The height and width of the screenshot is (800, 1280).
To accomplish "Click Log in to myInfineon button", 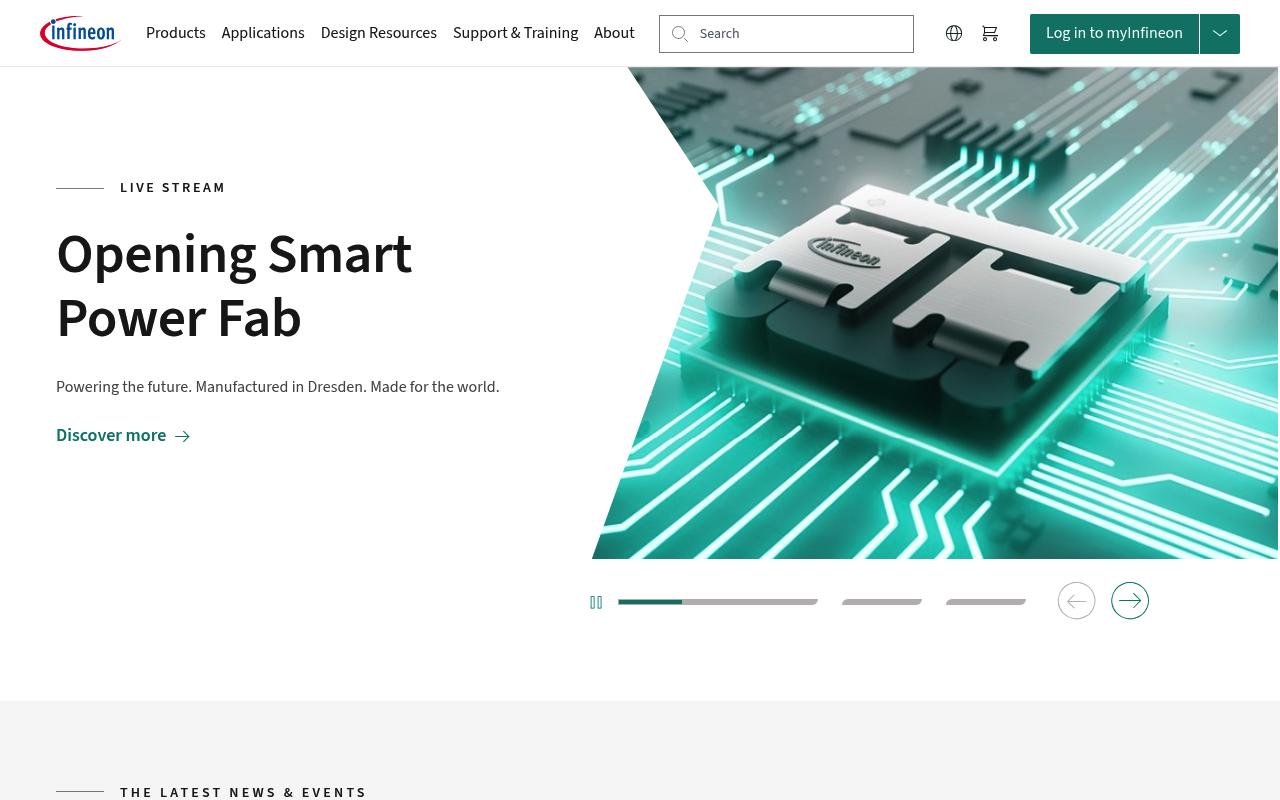I will click(x=1114, y=34).
